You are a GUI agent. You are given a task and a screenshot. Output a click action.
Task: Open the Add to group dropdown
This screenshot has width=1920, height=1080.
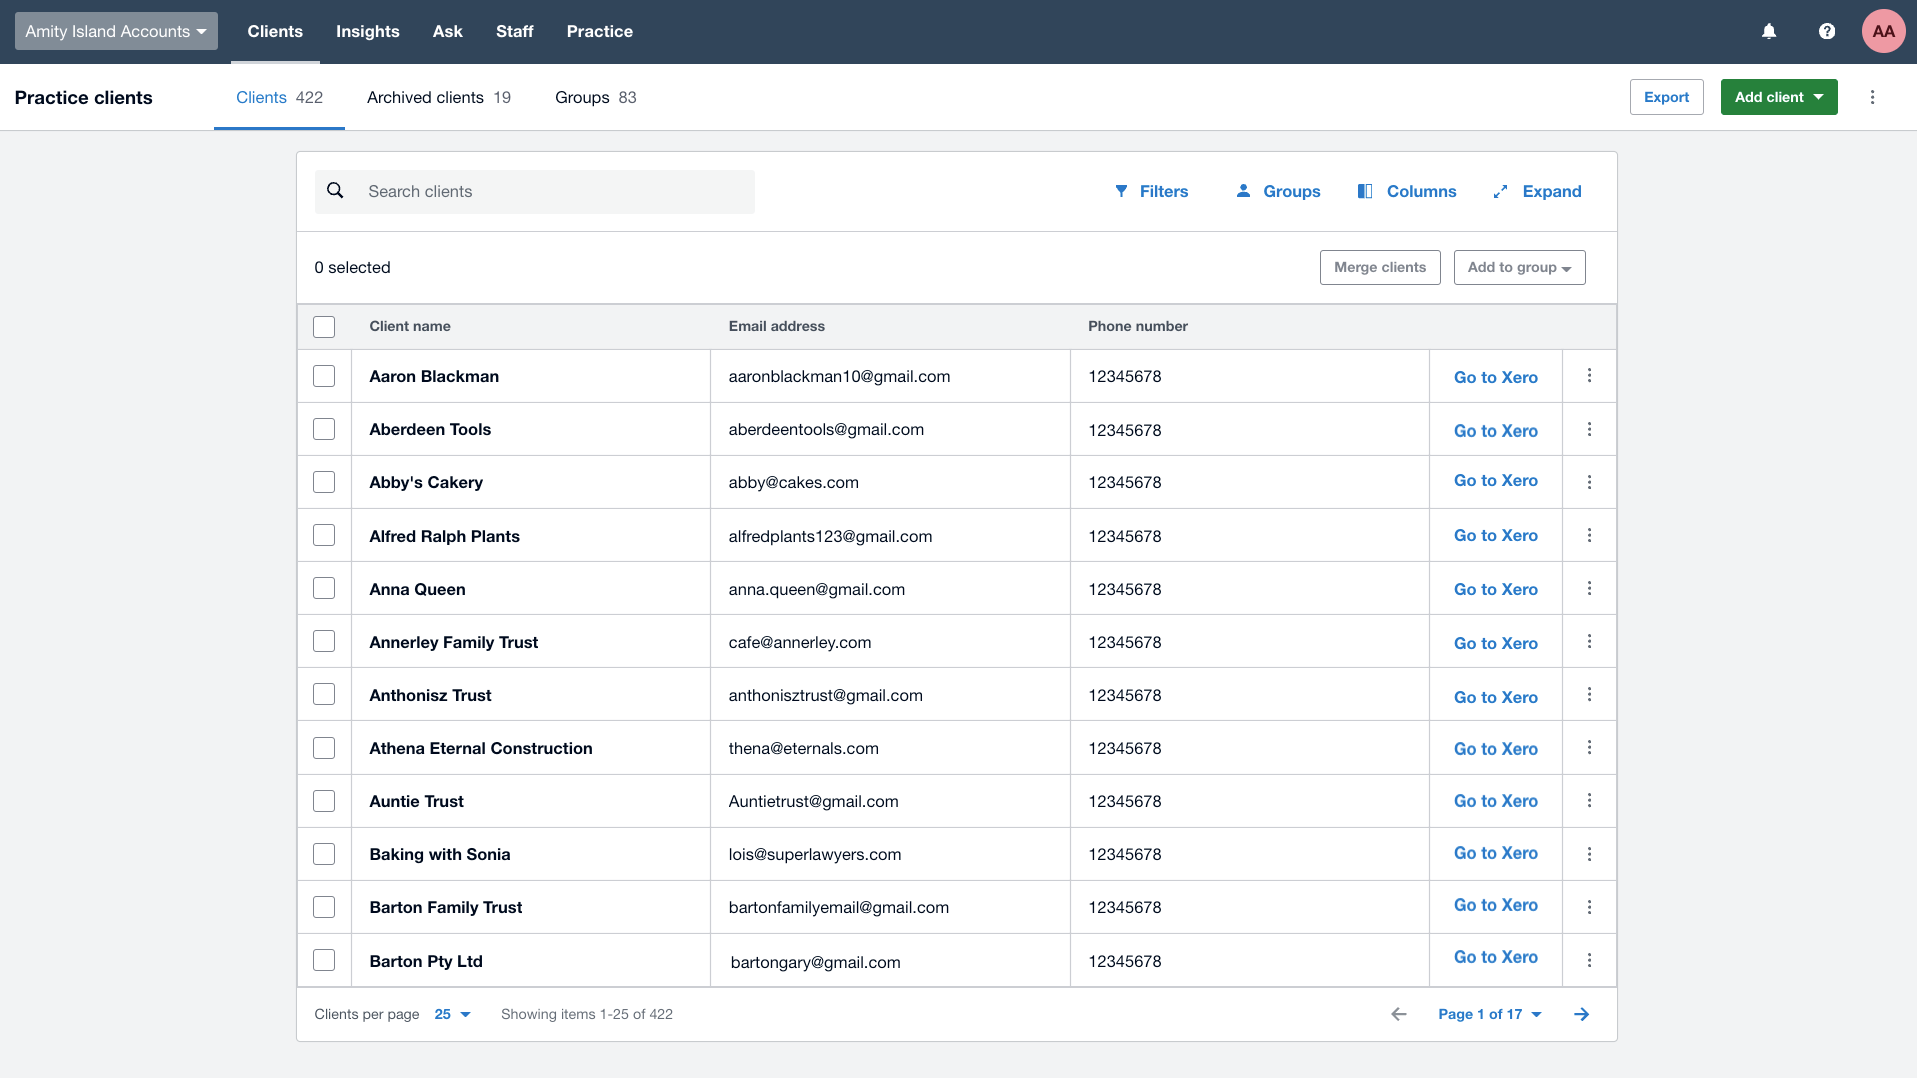[1519, 267]
